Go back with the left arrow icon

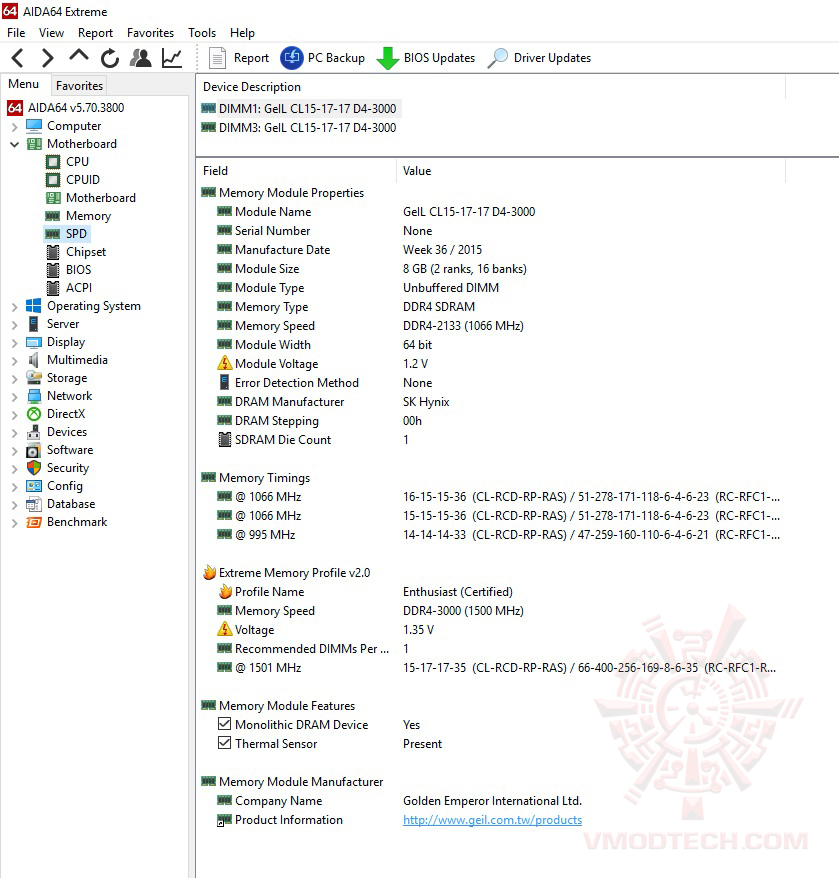pyautogui.click(x=17, y=58)
